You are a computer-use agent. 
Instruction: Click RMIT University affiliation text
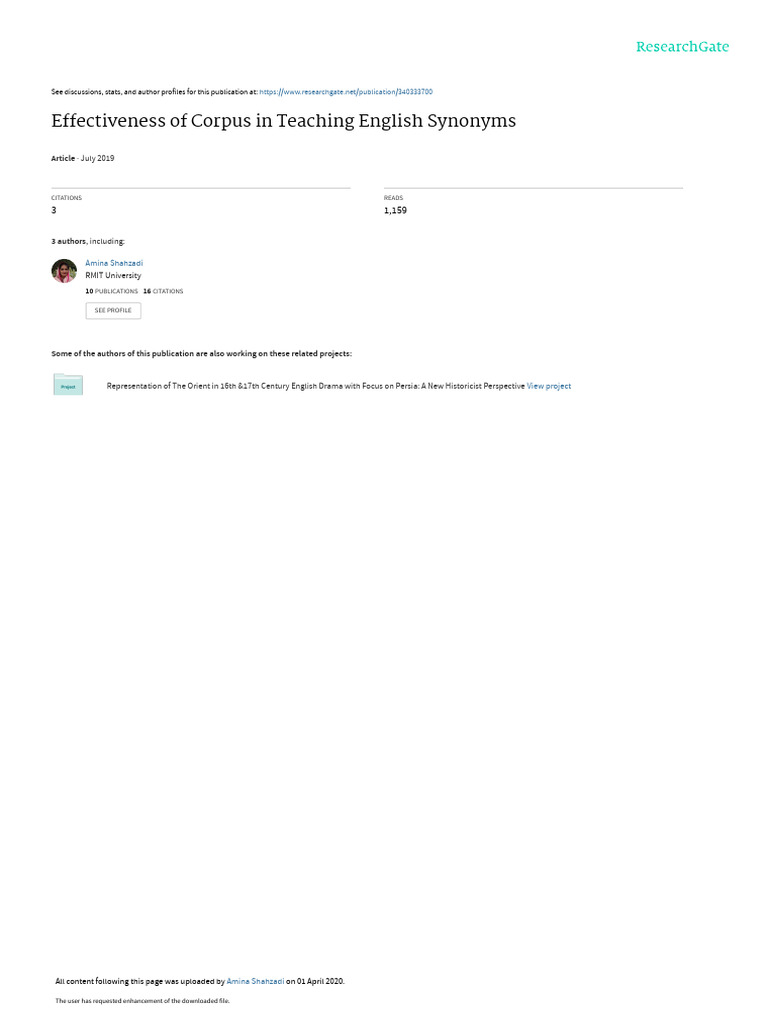[x=113, y=276]
